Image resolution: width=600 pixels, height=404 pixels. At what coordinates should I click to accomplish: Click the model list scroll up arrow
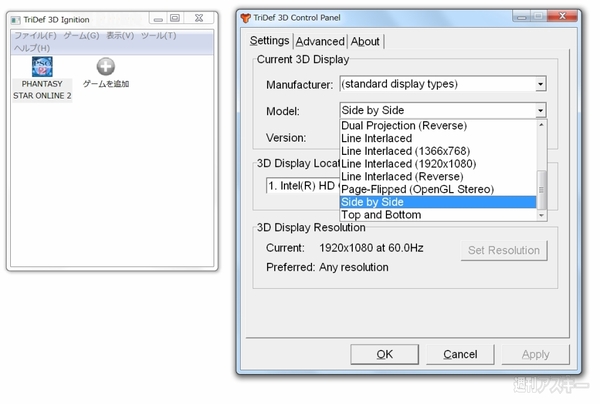[541, 125]
